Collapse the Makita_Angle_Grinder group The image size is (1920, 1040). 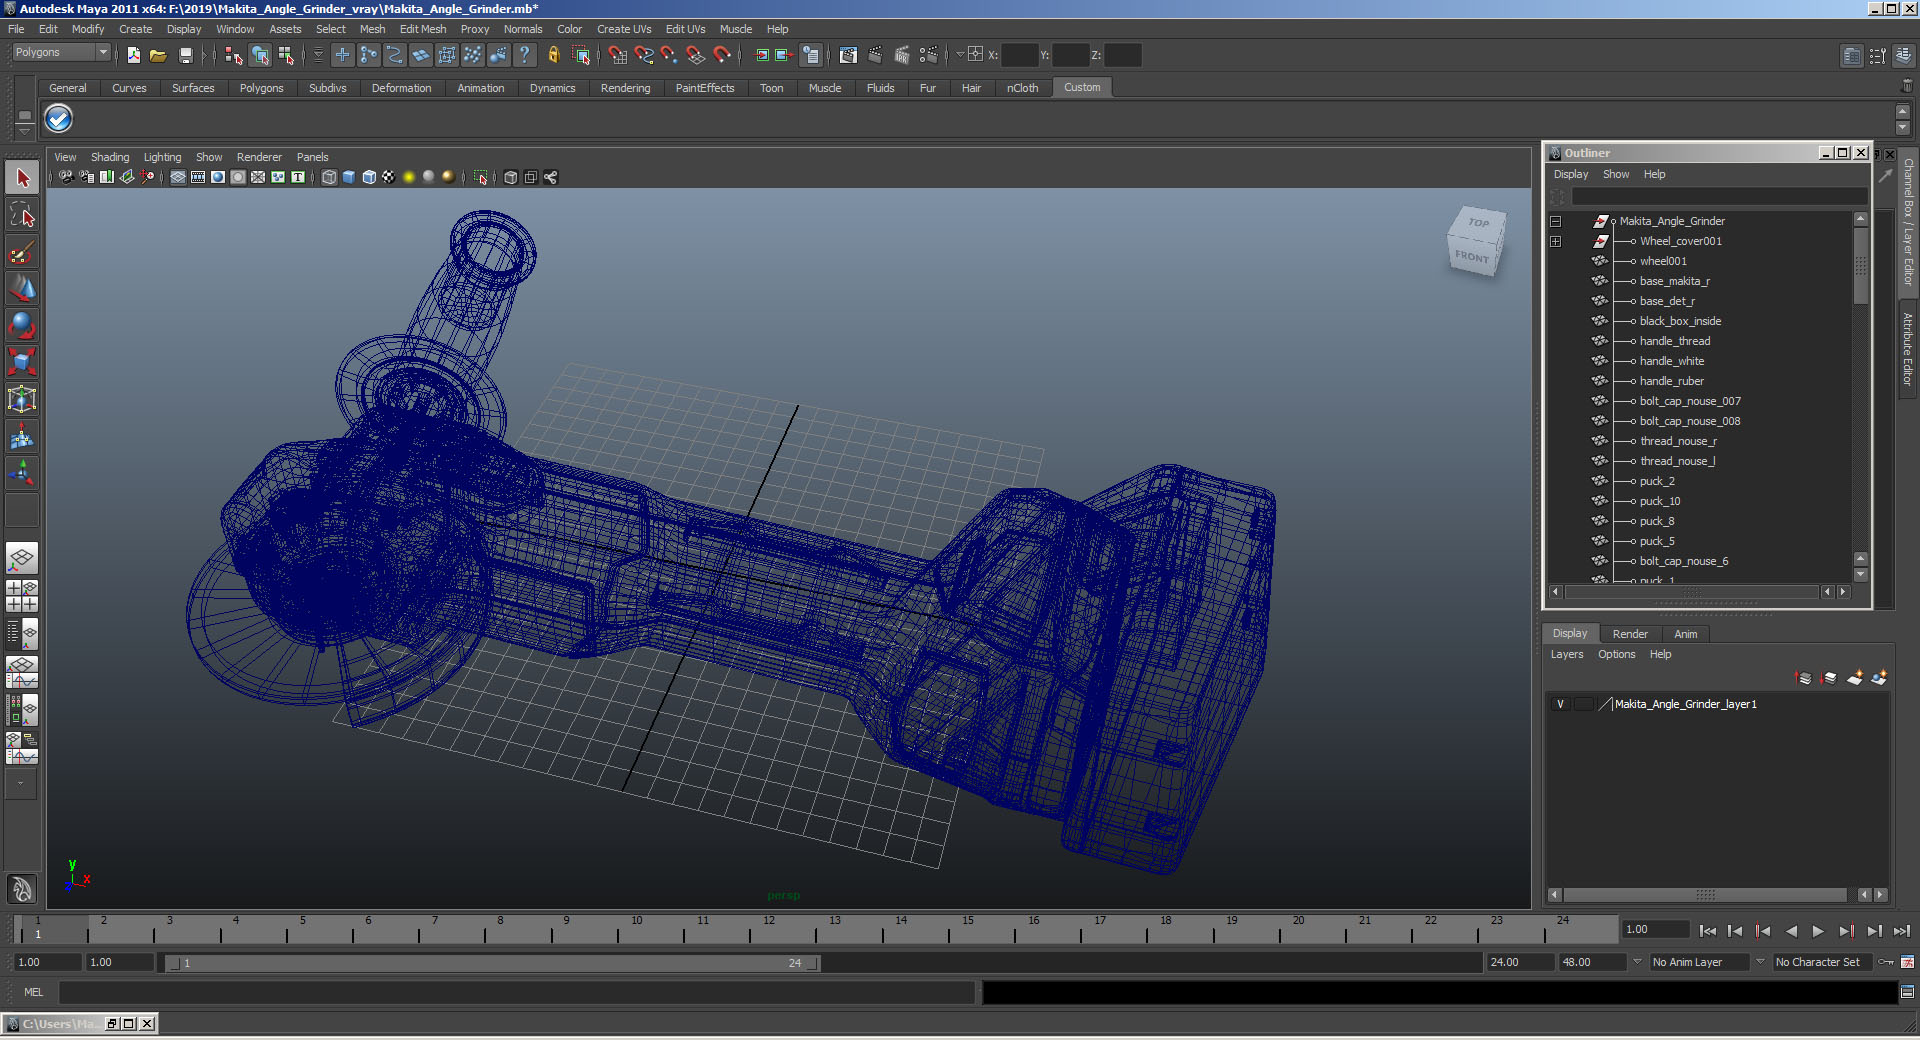(x=1555, y=221)
